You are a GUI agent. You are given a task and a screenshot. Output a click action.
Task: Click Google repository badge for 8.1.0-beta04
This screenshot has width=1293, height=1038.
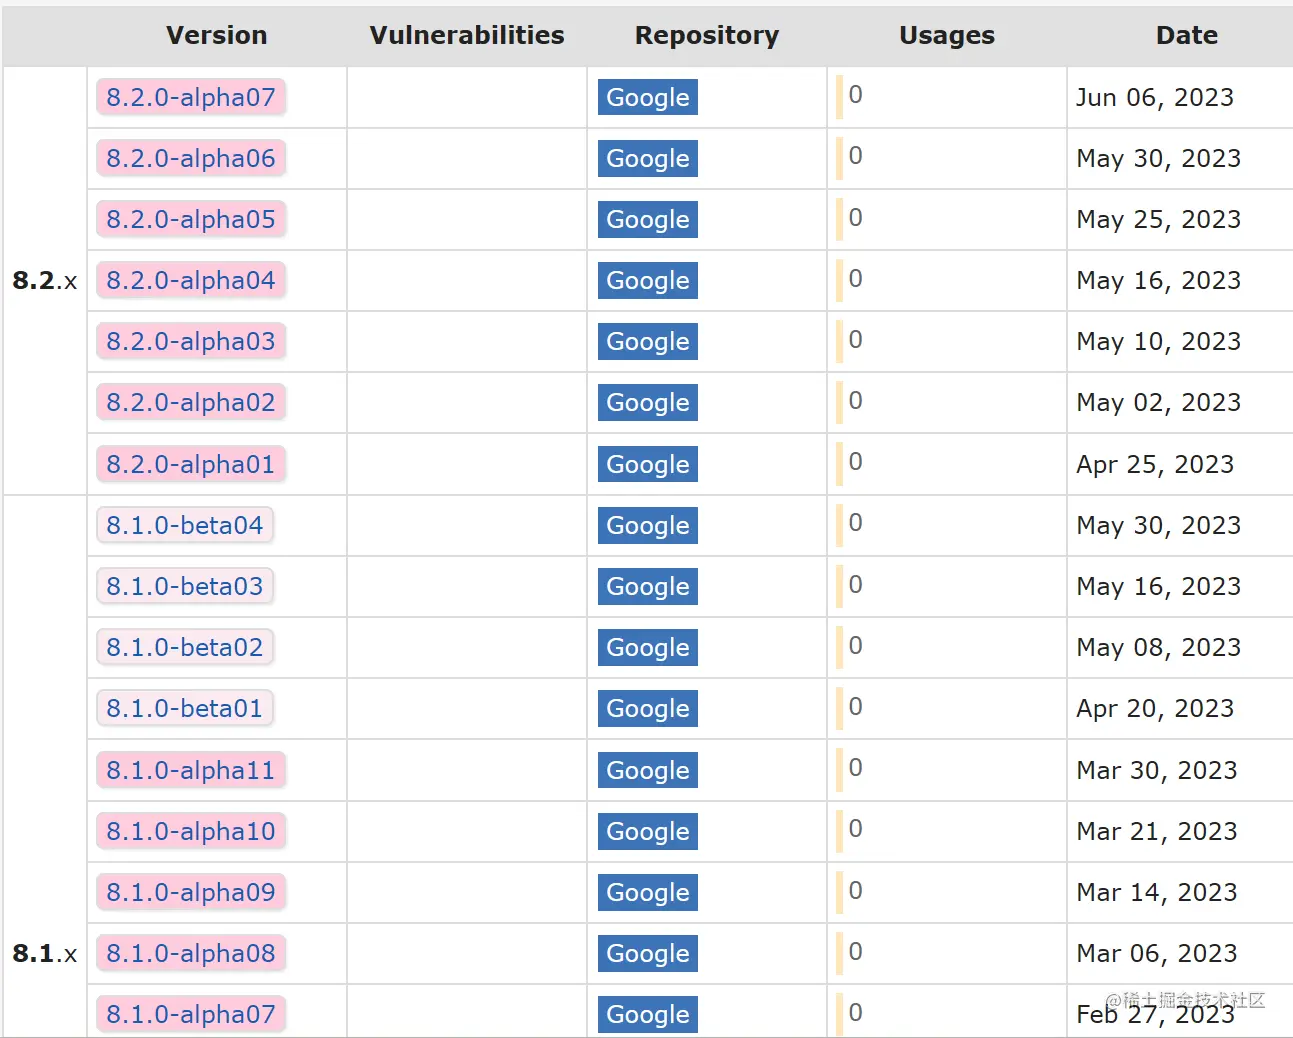point(648,525)
